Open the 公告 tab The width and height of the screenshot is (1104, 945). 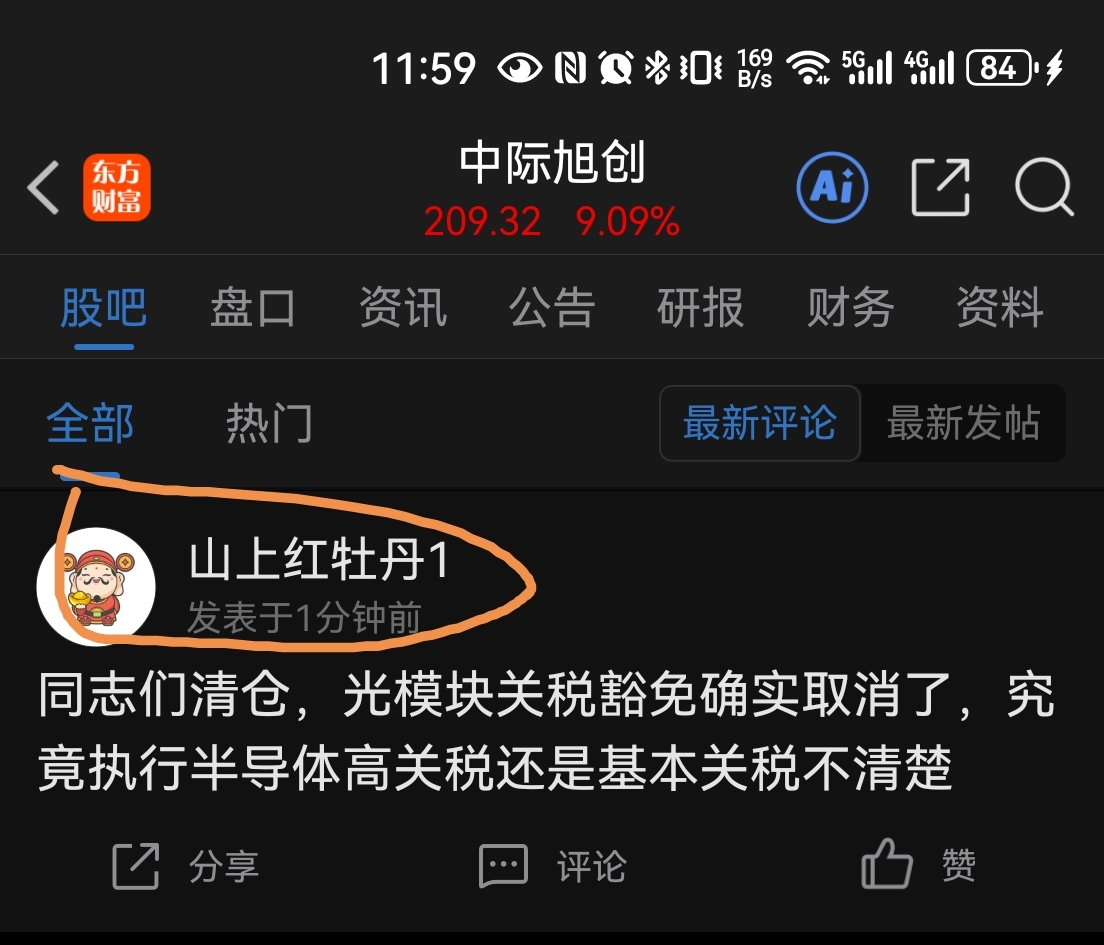(x=552, y=308)
